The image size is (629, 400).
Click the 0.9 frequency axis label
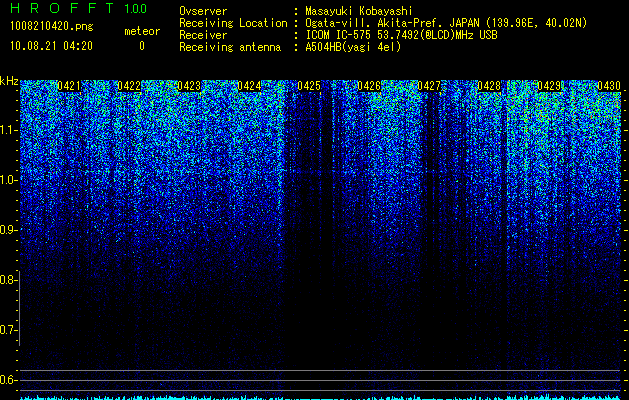tap(9, 230)
